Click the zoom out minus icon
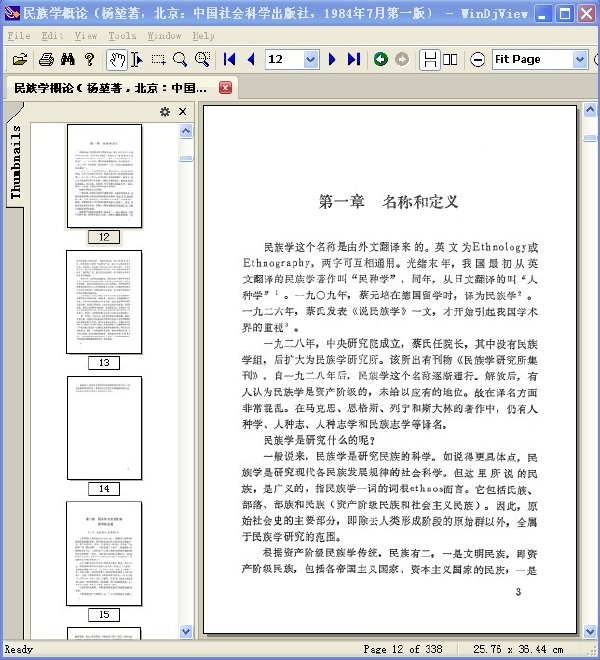600x660 pixels. tap(477, 59)
